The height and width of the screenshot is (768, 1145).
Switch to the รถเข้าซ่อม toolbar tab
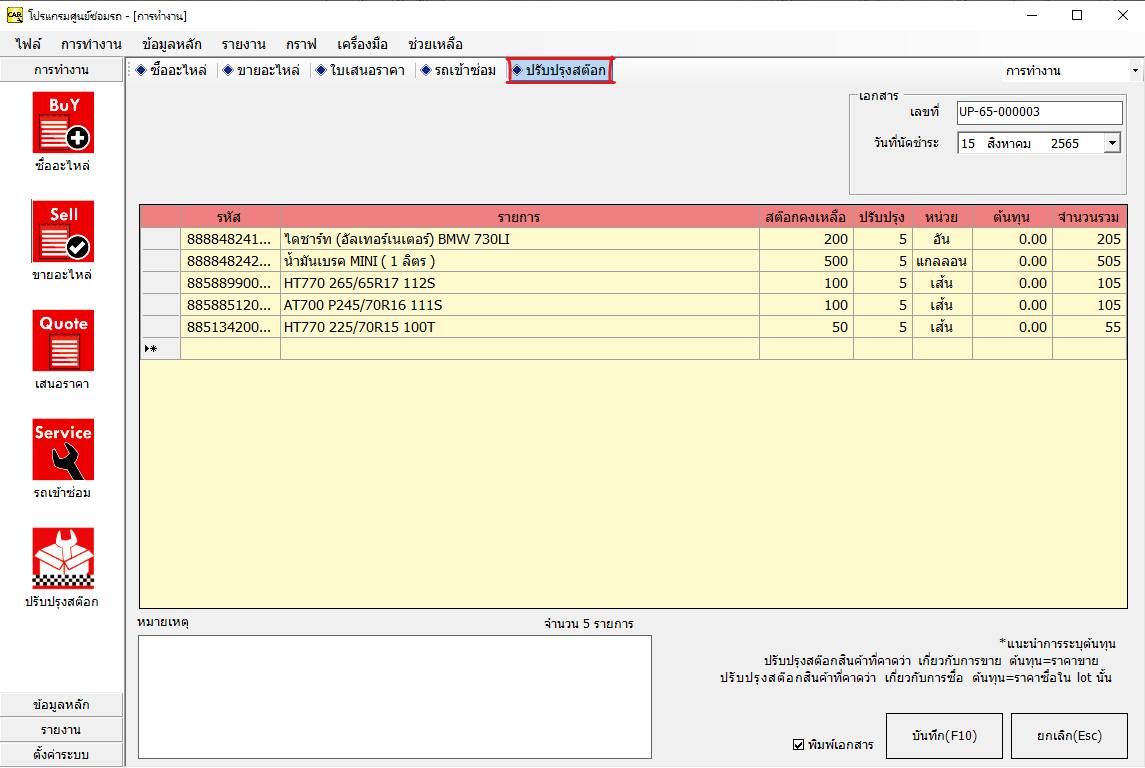point(459,70)
